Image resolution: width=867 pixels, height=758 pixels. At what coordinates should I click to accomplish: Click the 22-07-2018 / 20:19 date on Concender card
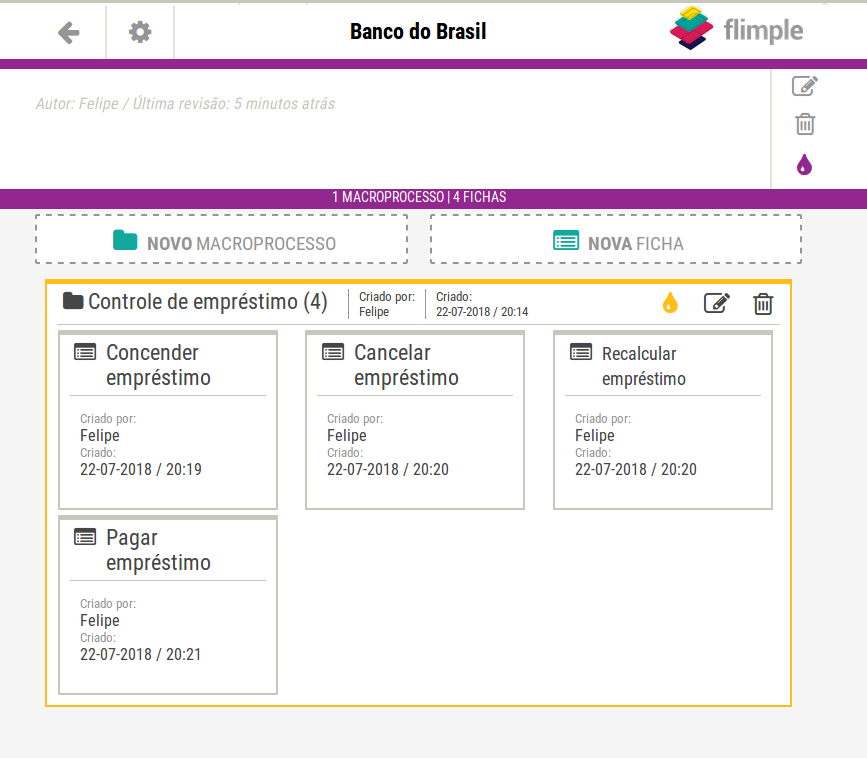(140, 469)
